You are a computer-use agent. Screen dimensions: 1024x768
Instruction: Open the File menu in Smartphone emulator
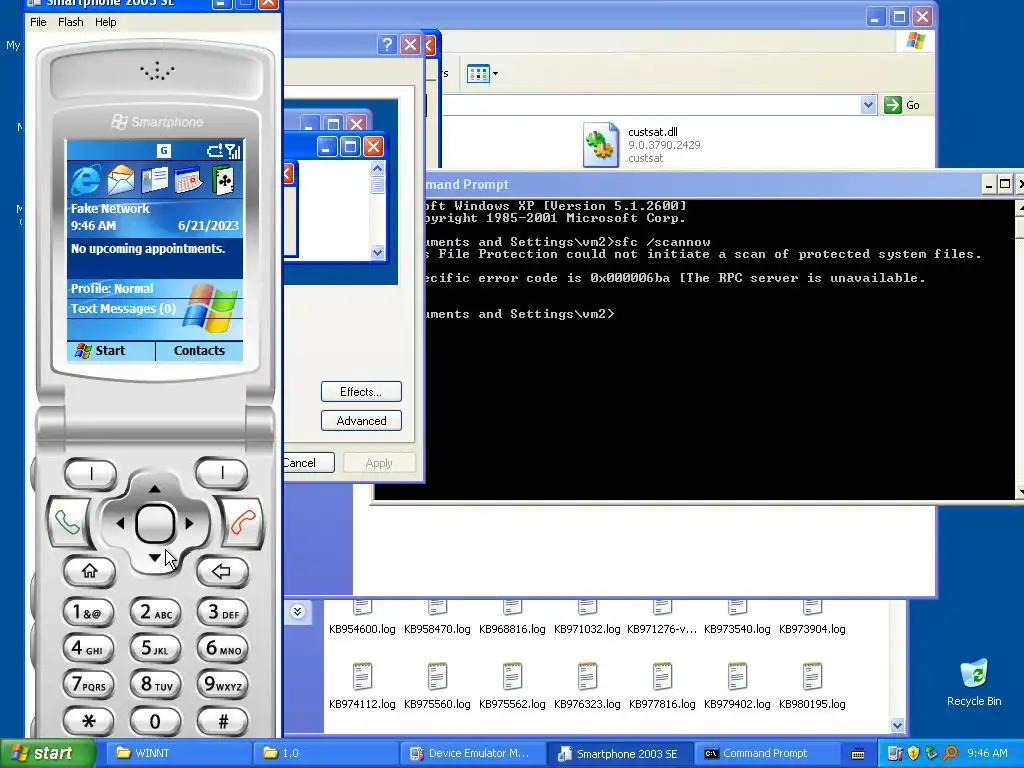[39, 22]
